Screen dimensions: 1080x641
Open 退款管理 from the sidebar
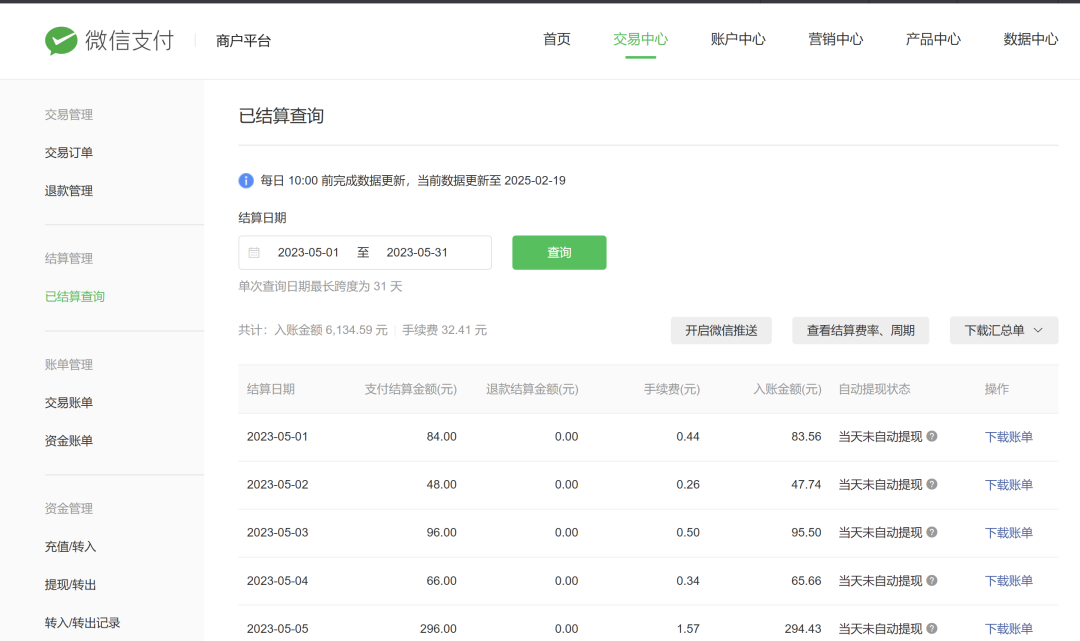click(68, 190)
